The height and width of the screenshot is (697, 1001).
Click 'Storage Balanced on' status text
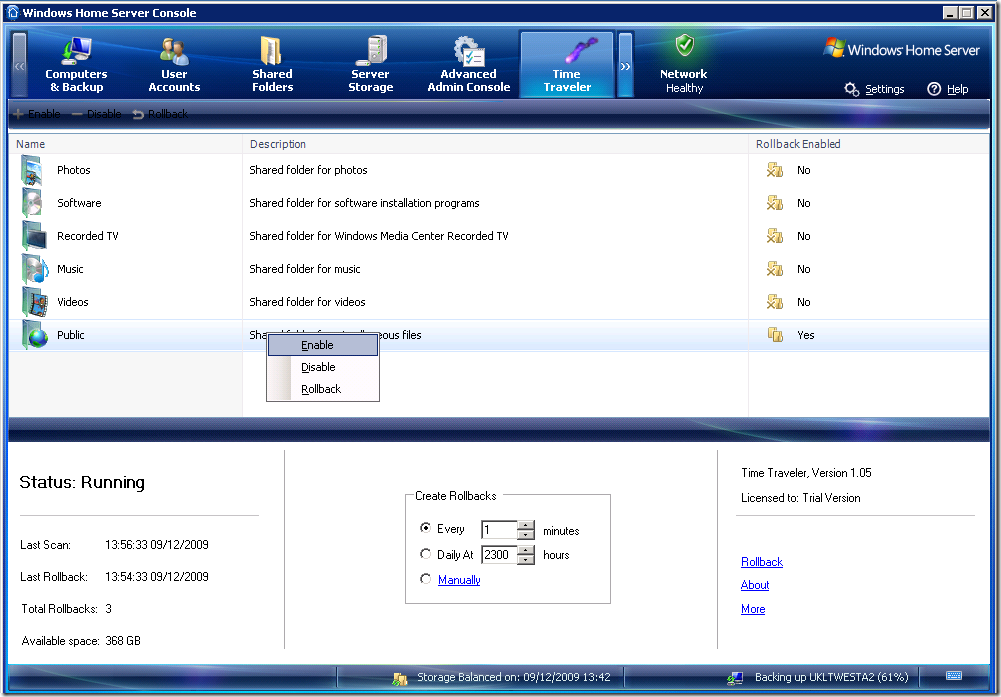513,677
